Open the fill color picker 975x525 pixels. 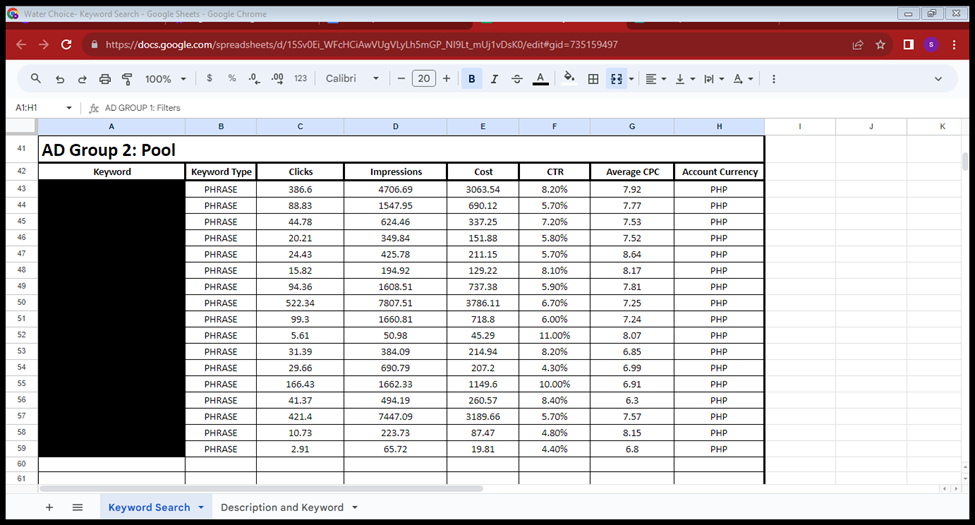[x=569, y=78]
